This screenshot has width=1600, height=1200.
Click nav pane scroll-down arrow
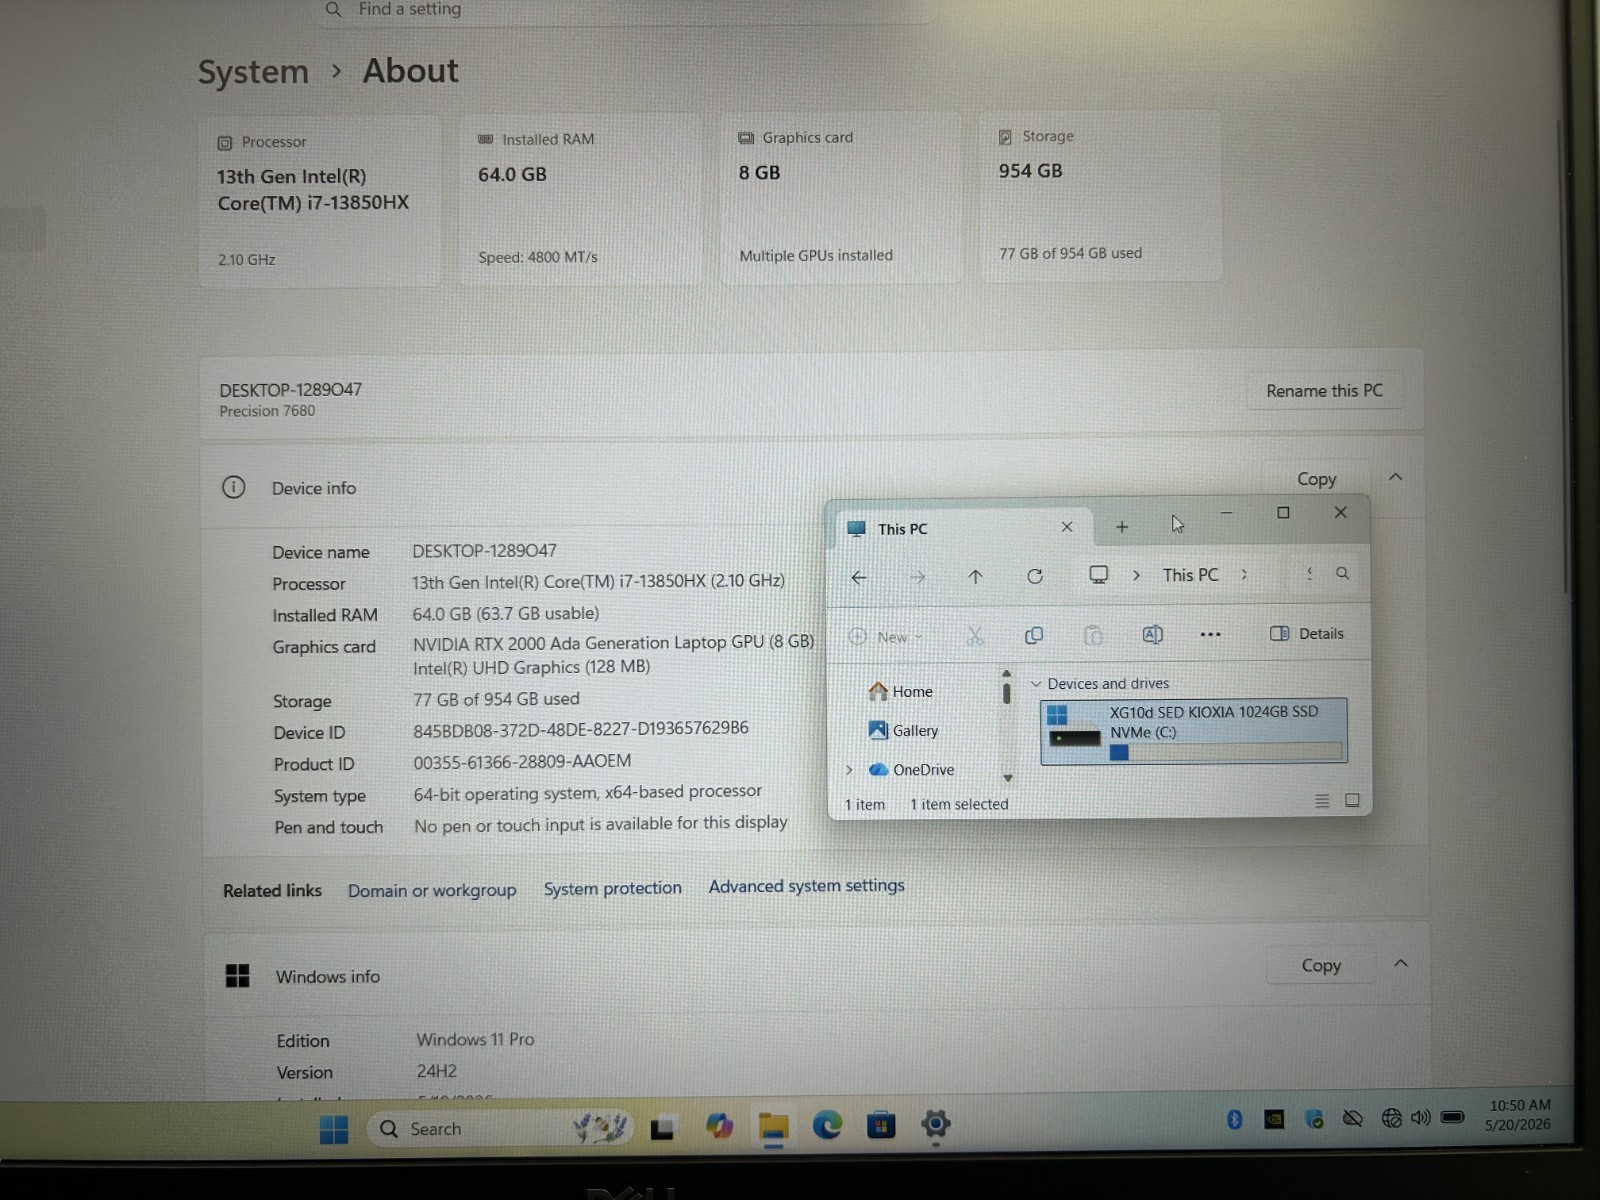tap(1008, 777)
